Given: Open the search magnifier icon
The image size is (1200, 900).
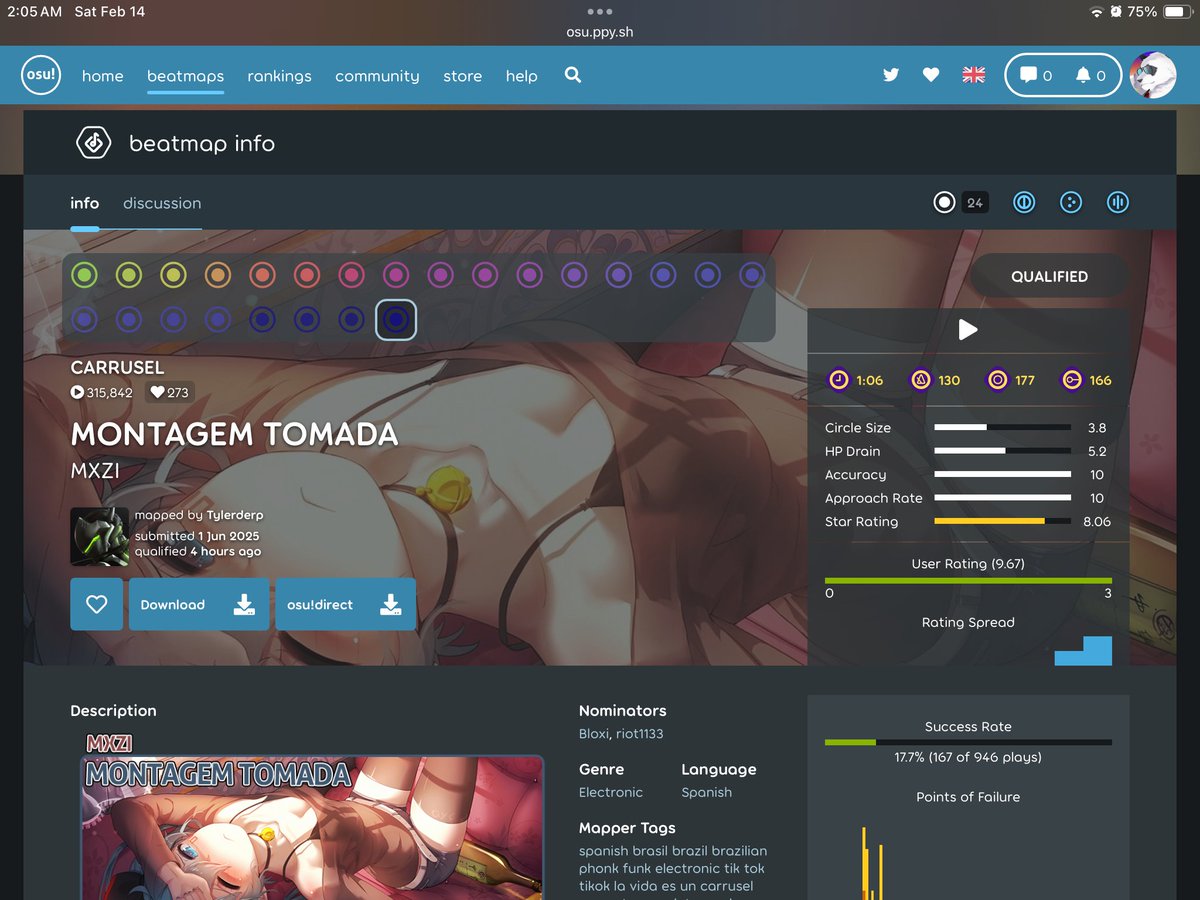Looking at the screenshot, I should tap(573, 75).
